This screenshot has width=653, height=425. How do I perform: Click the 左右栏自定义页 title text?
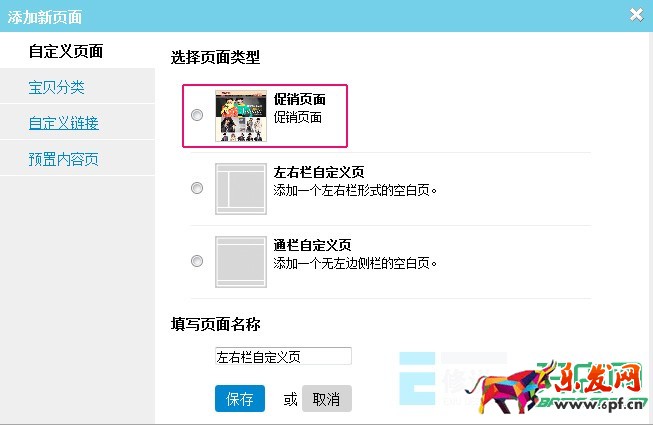319,172
